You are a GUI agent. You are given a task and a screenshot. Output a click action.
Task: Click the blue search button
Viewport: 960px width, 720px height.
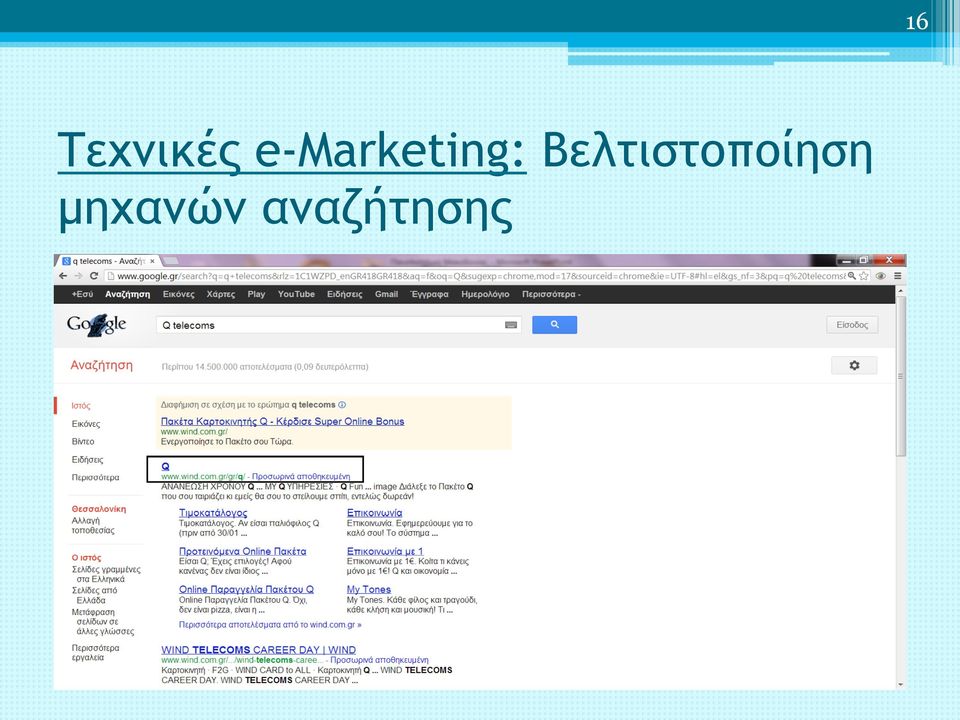(x=554, y=324)
